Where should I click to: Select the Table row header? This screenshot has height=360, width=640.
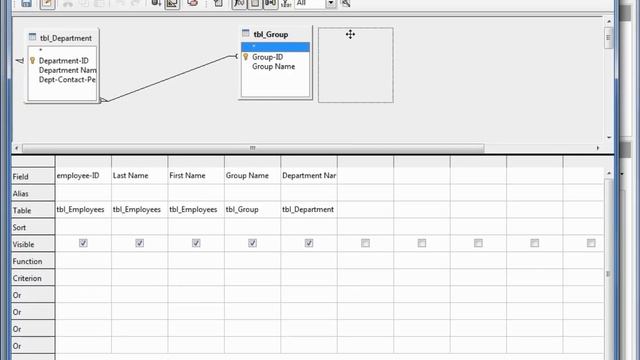33,211
